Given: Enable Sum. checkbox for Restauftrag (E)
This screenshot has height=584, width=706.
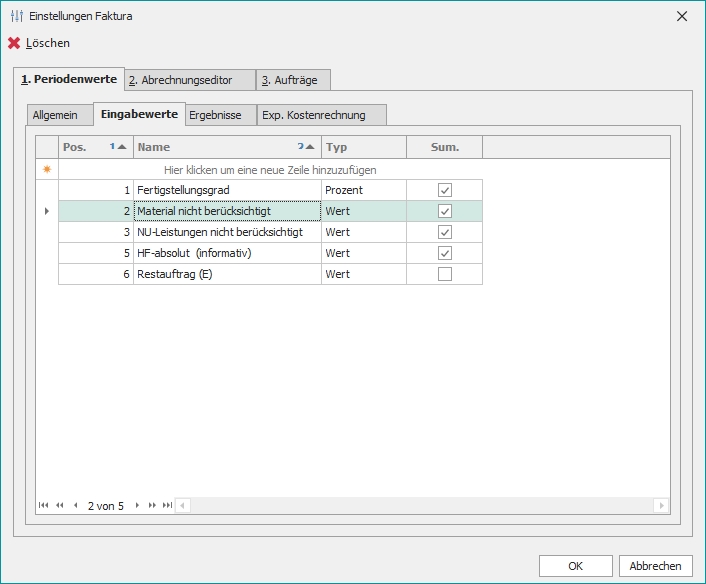Looking at the screenshot, I should click(x=445, y=274).
